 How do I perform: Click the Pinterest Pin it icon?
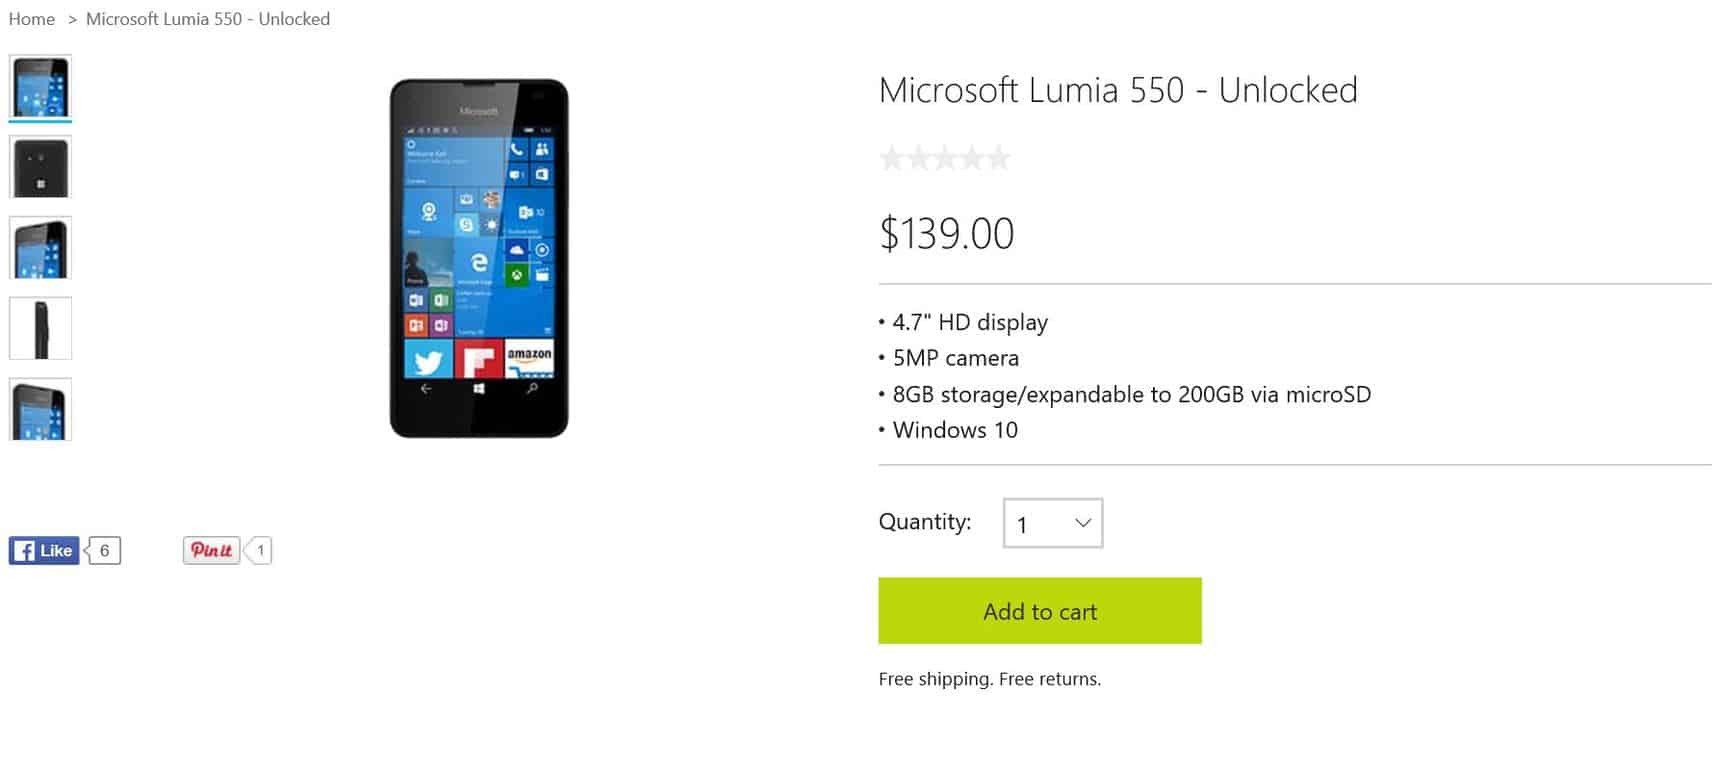click(211, 550)
